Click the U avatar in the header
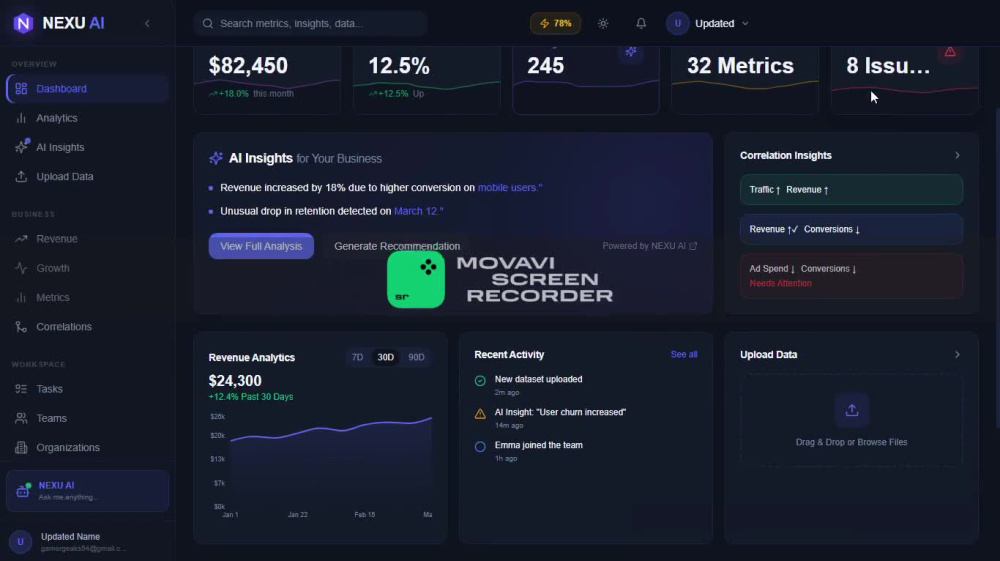The height and width of the screenshot is (561, 1000). click(677, 24)
